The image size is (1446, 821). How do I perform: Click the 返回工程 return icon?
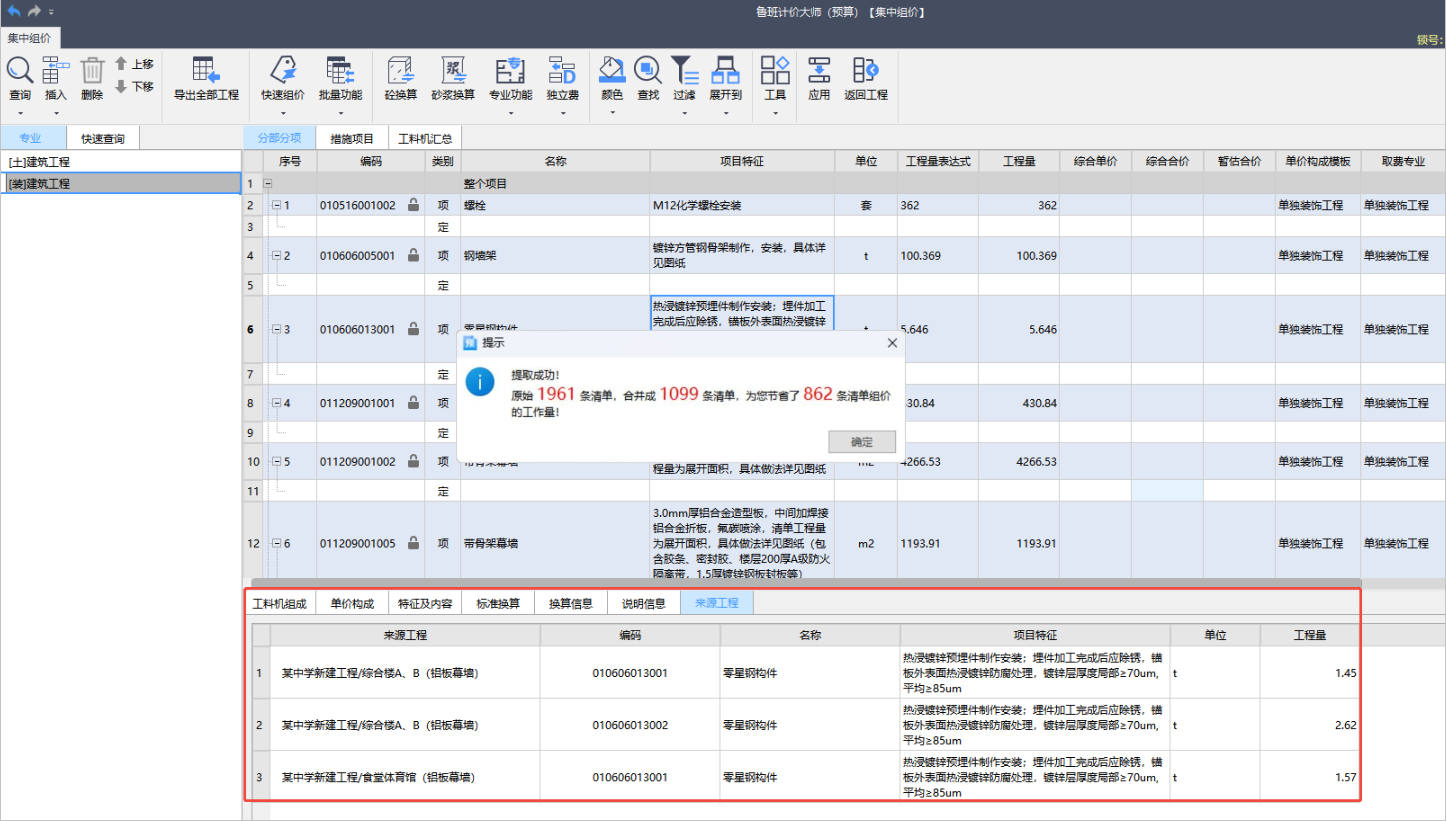coord(865,71)
